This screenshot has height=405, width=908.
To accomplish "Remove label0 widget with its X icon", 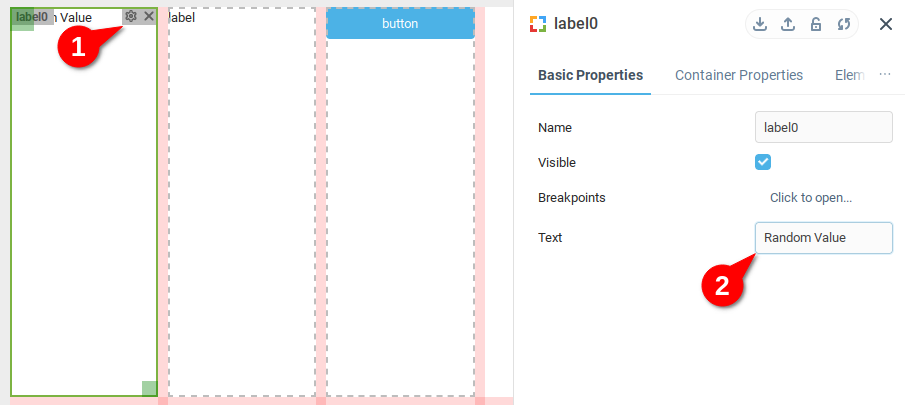I will (149, 17).
